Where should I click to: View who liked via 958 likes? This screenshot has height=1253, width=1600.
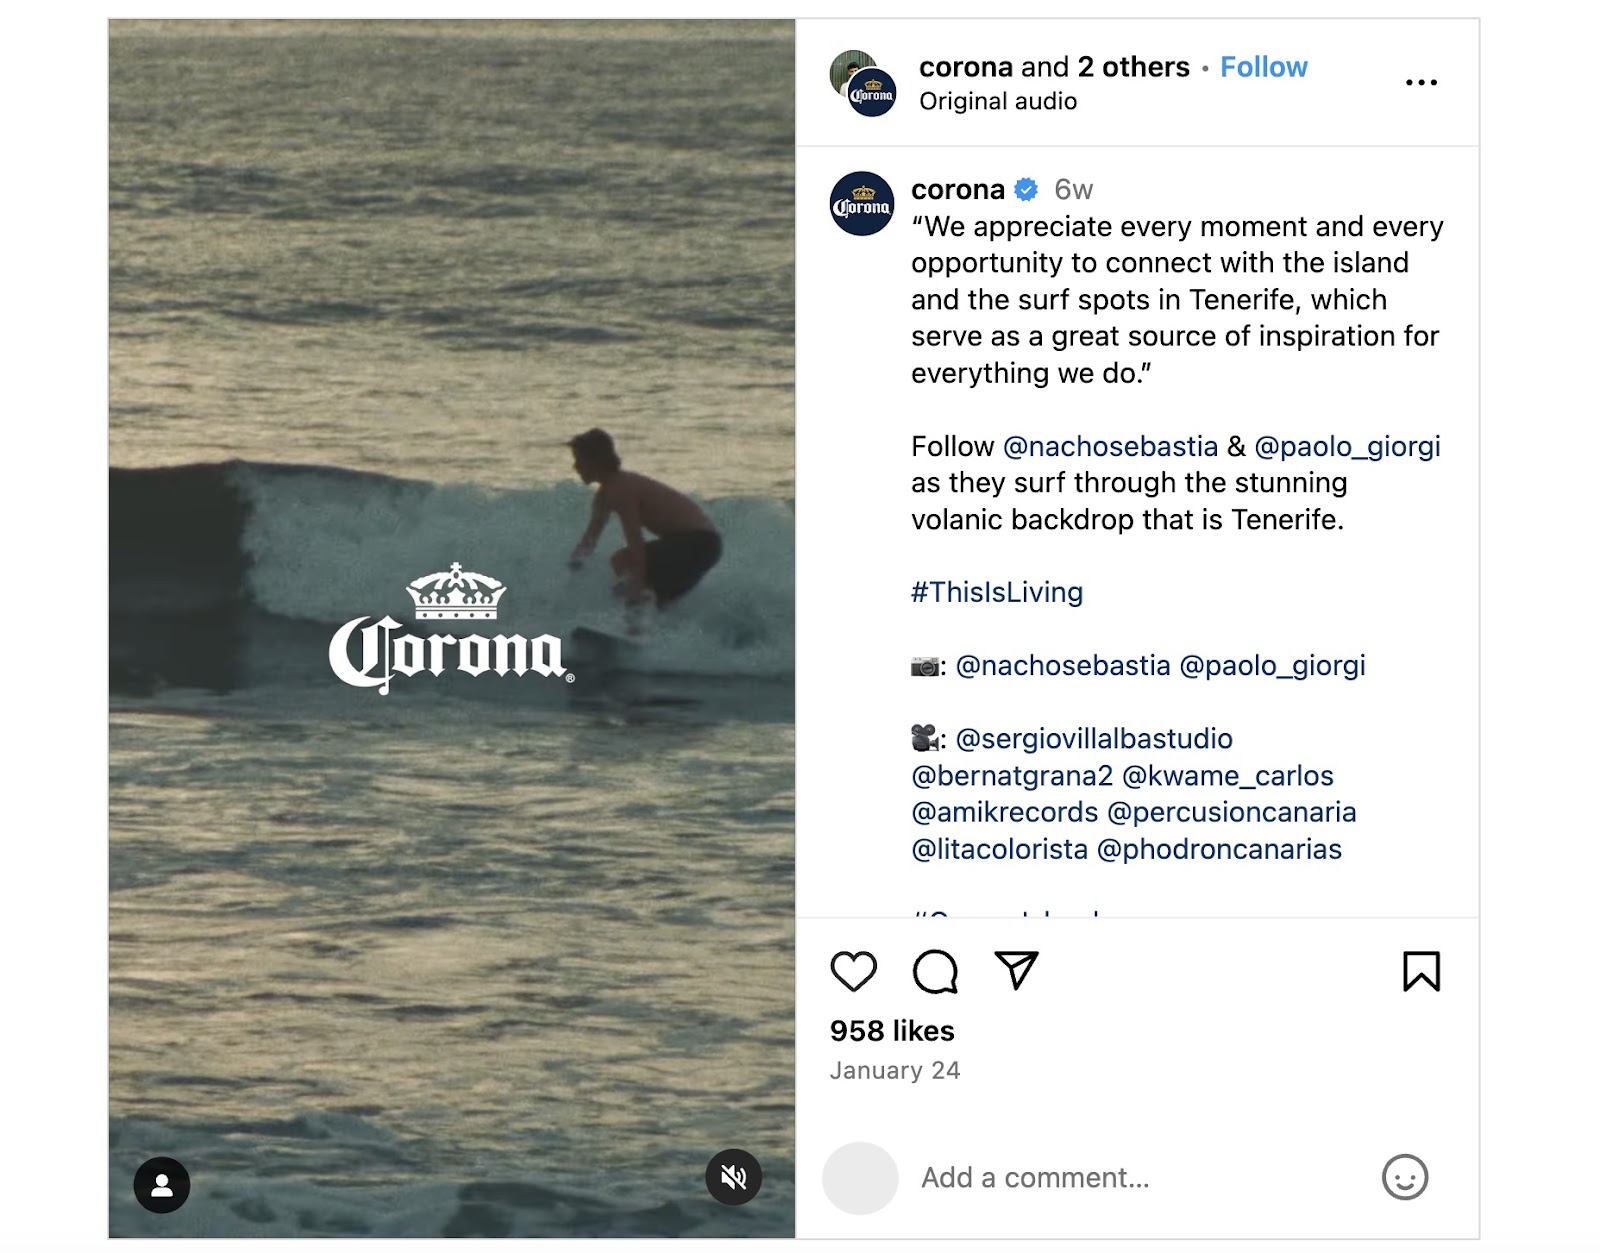[892, 1030]
